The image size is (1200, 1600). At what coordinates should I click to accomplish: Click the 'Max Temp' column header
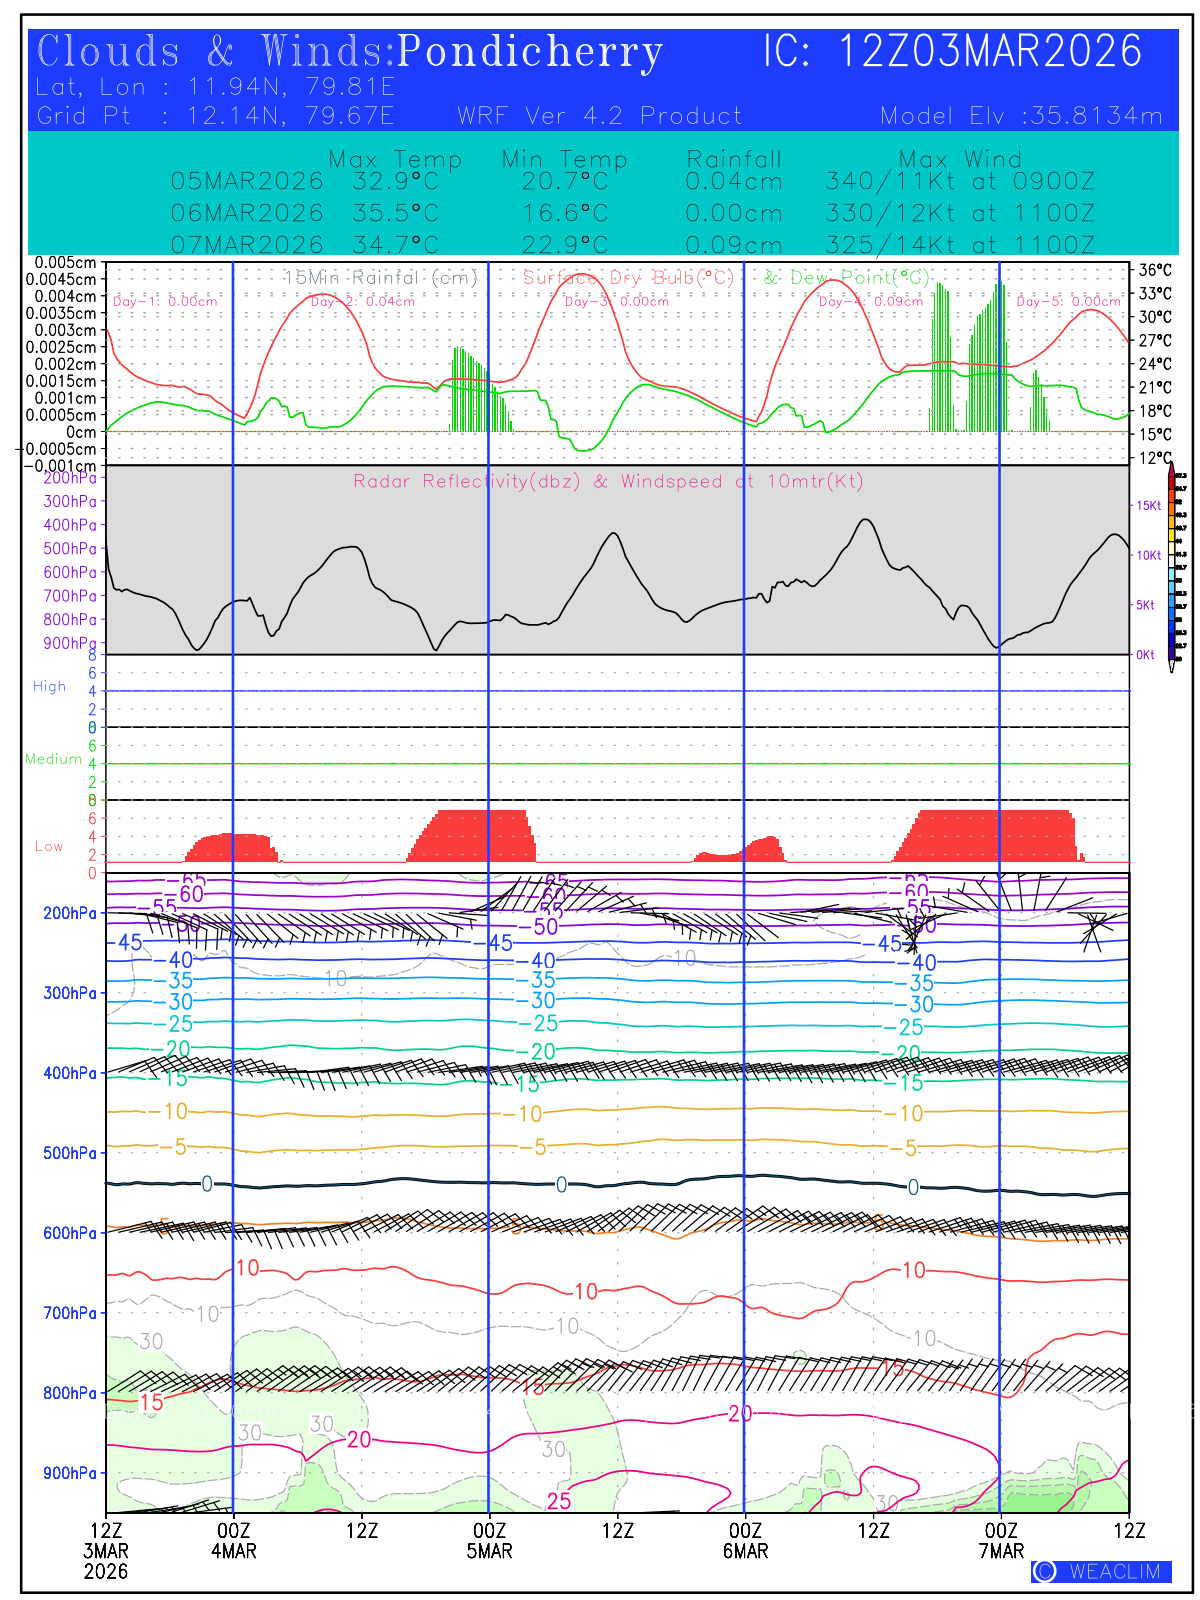pos(395,159)
